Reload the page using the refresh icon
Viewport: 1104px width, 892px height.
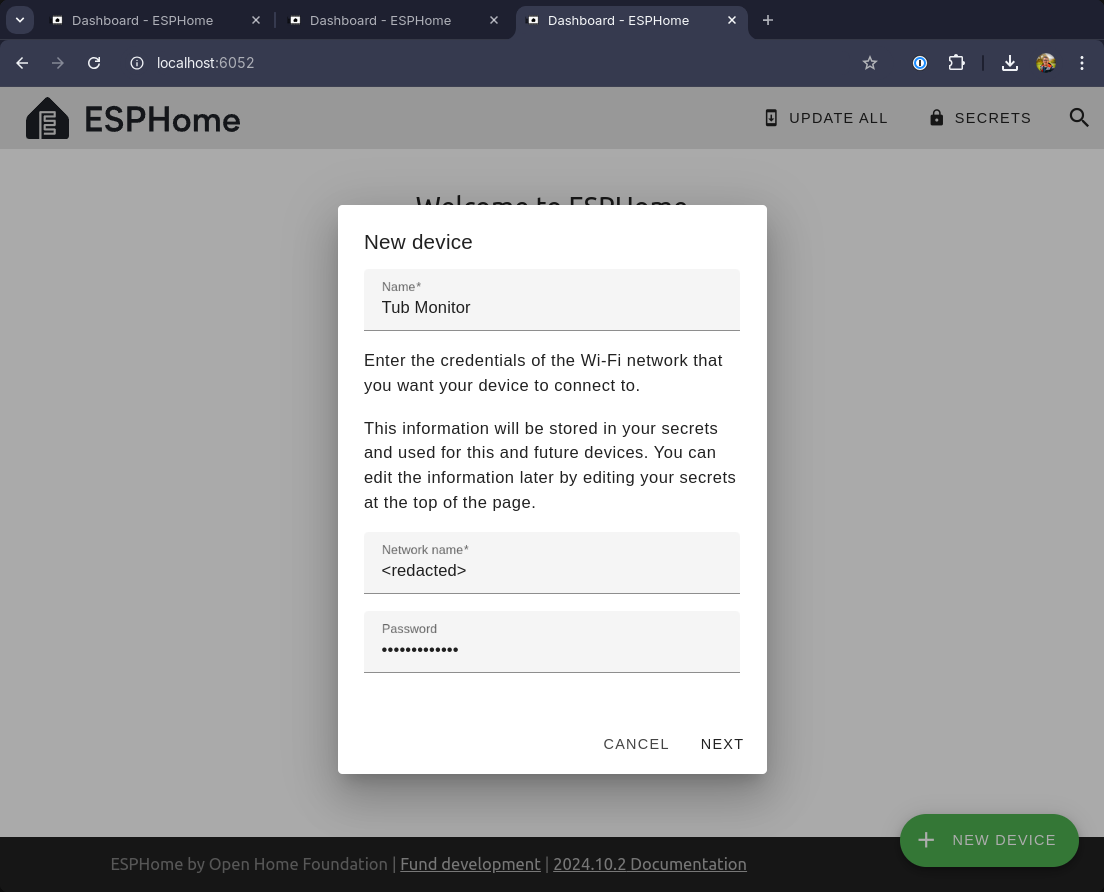[94, 63]
